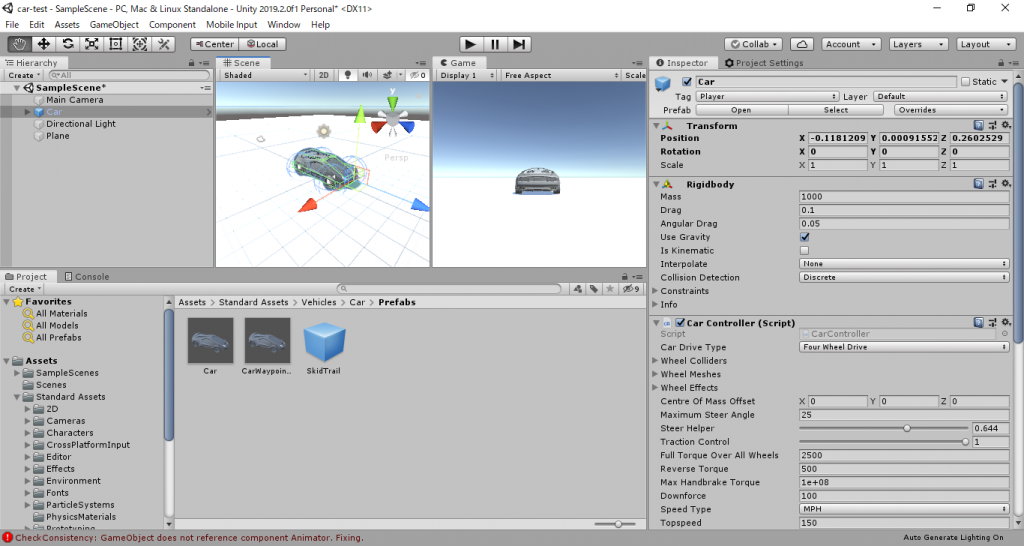Toggle favorites star in Project search

click(609, 289)
